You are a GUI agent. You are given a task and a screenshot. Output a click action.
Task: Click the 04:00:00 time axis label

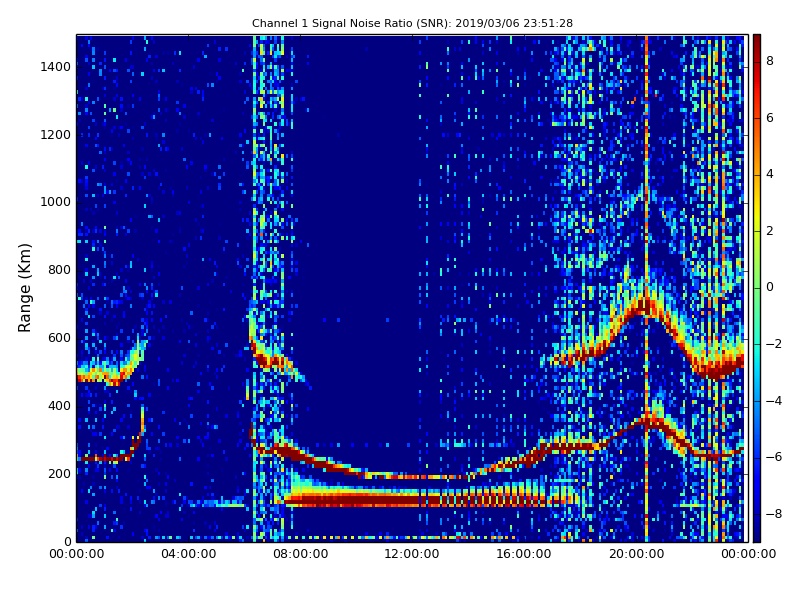coord(188,554)
